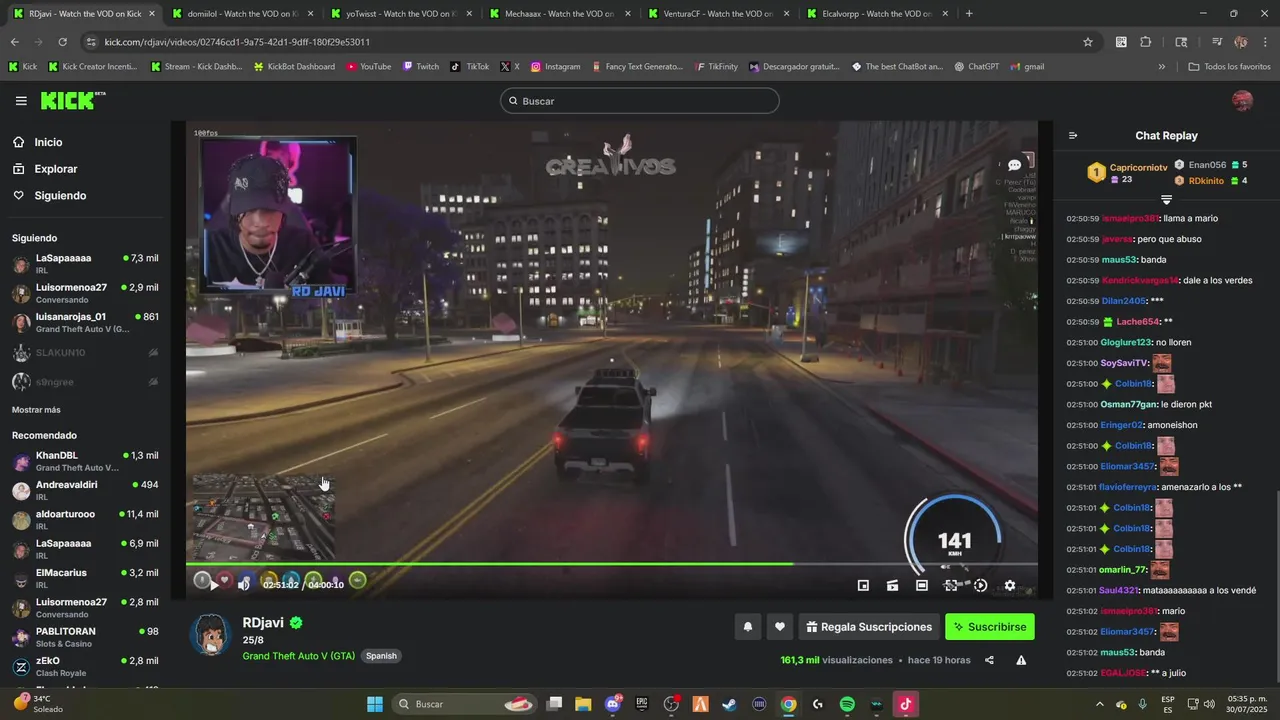Click the green Suscribirse button
Image resolution: width=1280 pixels, height=720 pixels.
tap(990, 627)
